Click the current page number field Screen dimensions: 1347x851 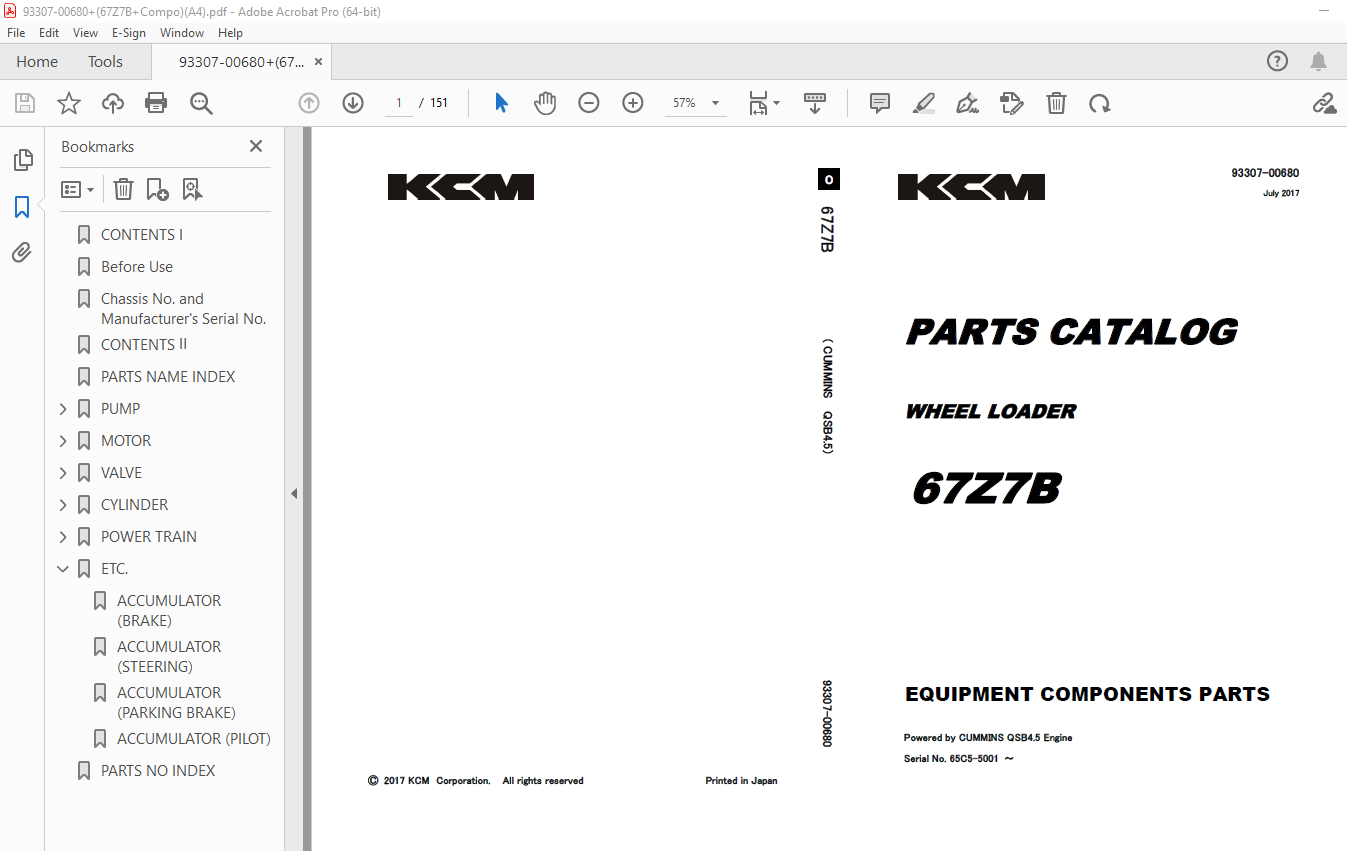click(399, 103)
